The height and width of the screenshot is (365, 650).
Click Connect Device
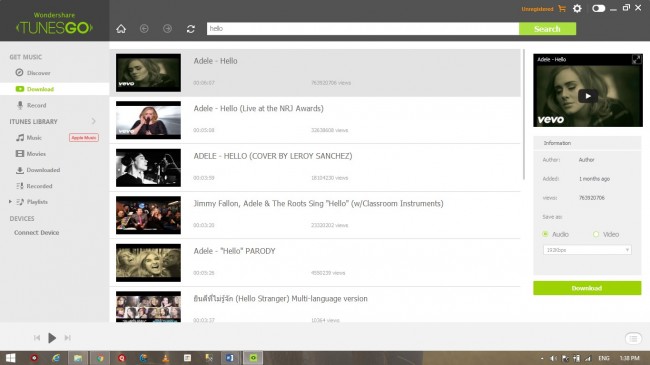pyautogui.click(x=36, y=232)
